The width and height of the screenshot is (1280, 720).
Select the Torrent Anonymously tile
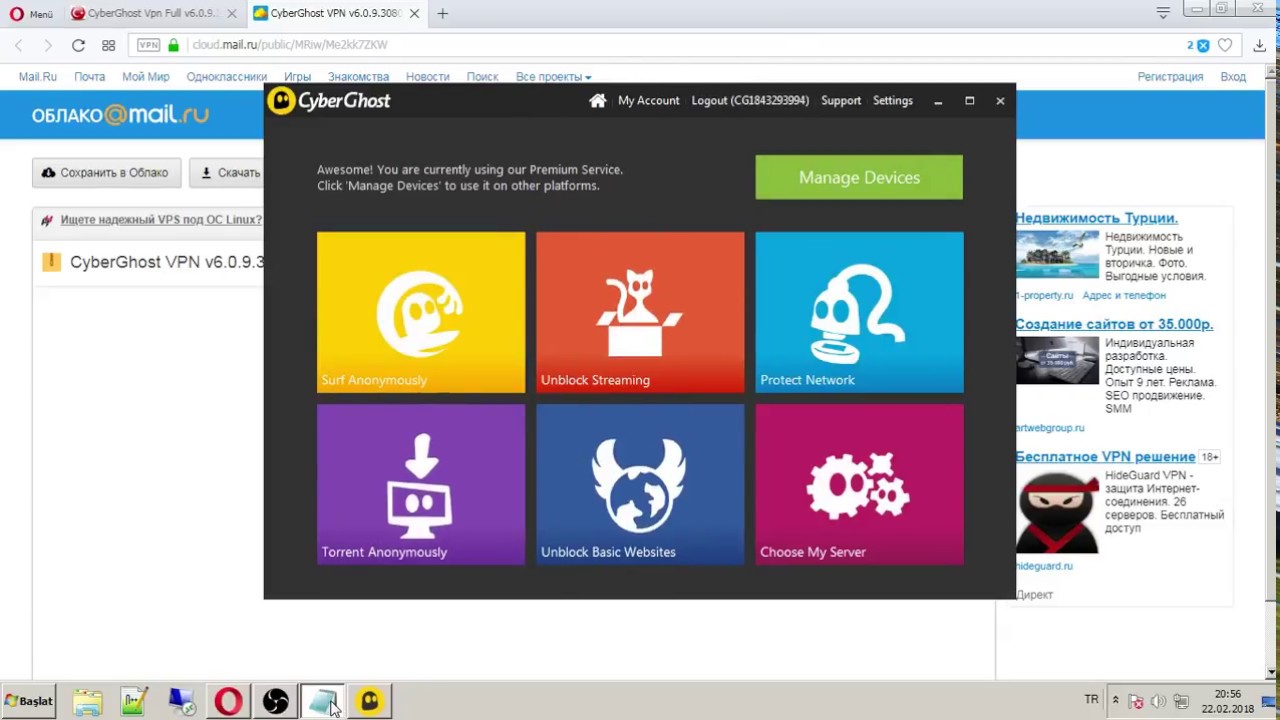[421, 484]
